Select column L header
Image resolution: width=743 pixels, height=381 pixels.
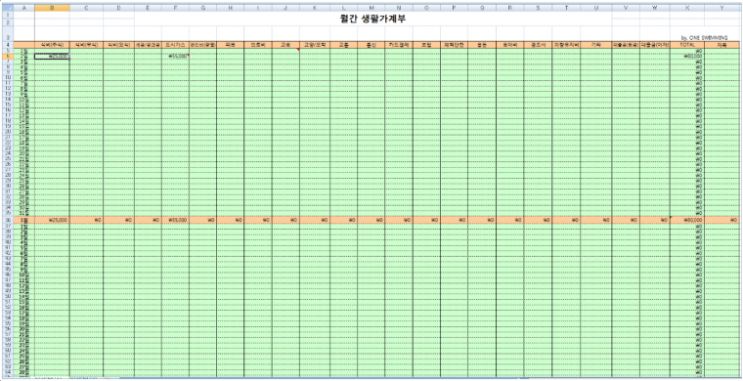344,8
